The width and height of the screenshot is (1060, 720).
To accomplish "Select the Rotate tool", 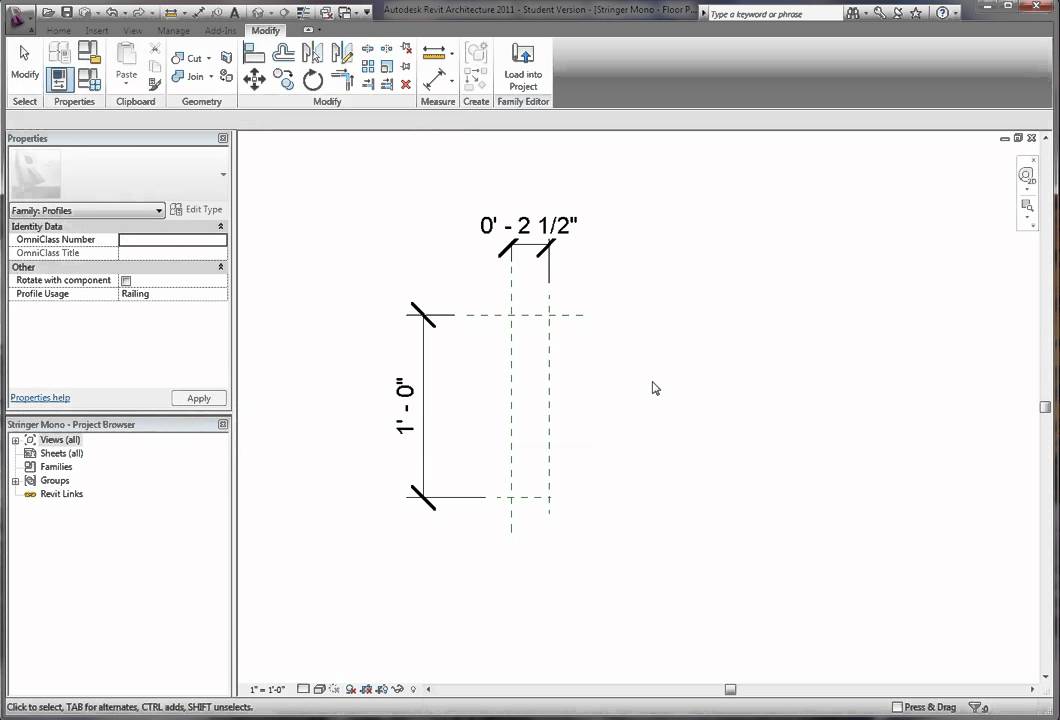I will (x=313, y=80).
